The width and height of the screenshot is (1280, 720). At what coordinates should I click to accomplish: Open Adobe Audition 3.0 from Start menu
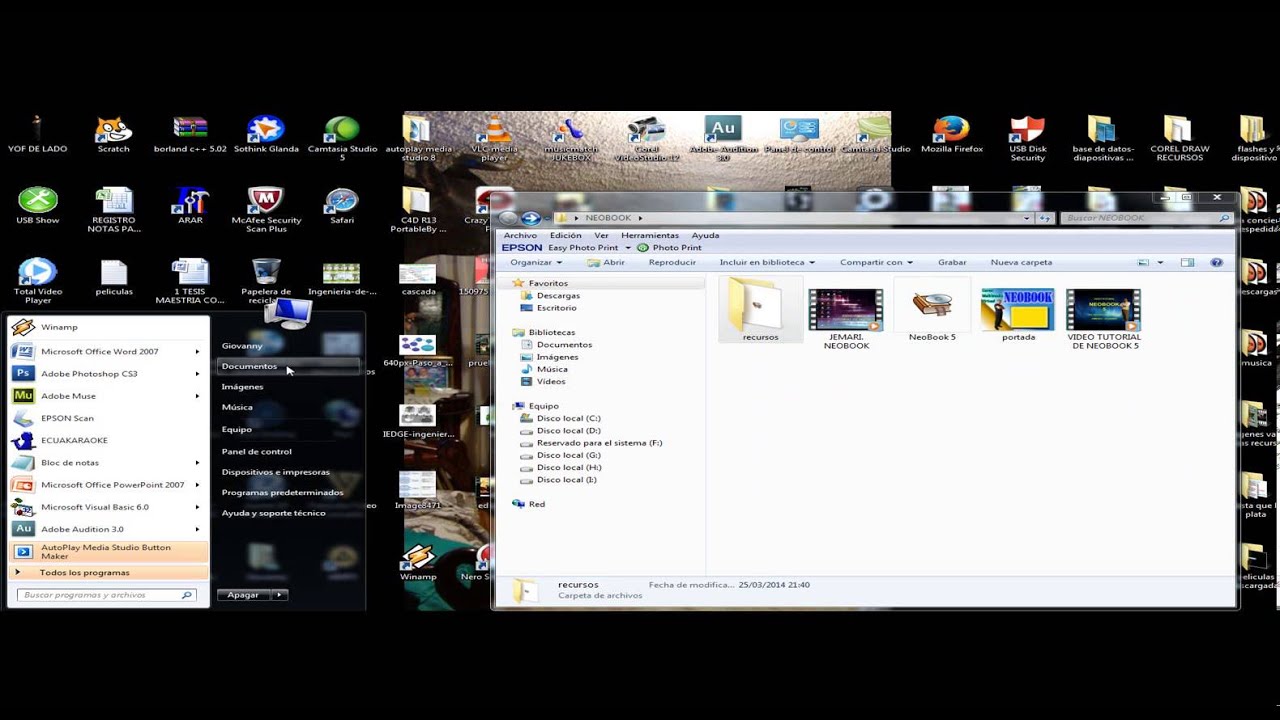point(108,529)
